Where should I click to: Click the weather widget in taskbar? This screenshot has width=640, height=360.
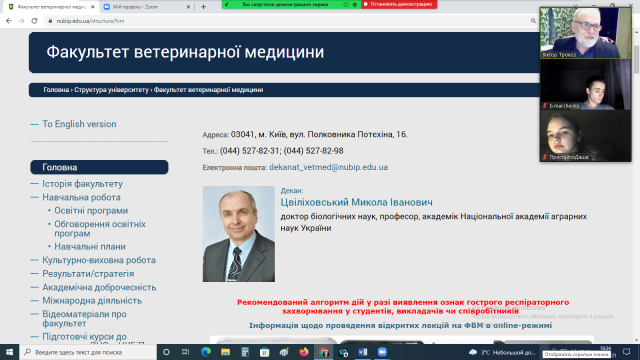tap(502, 352)
